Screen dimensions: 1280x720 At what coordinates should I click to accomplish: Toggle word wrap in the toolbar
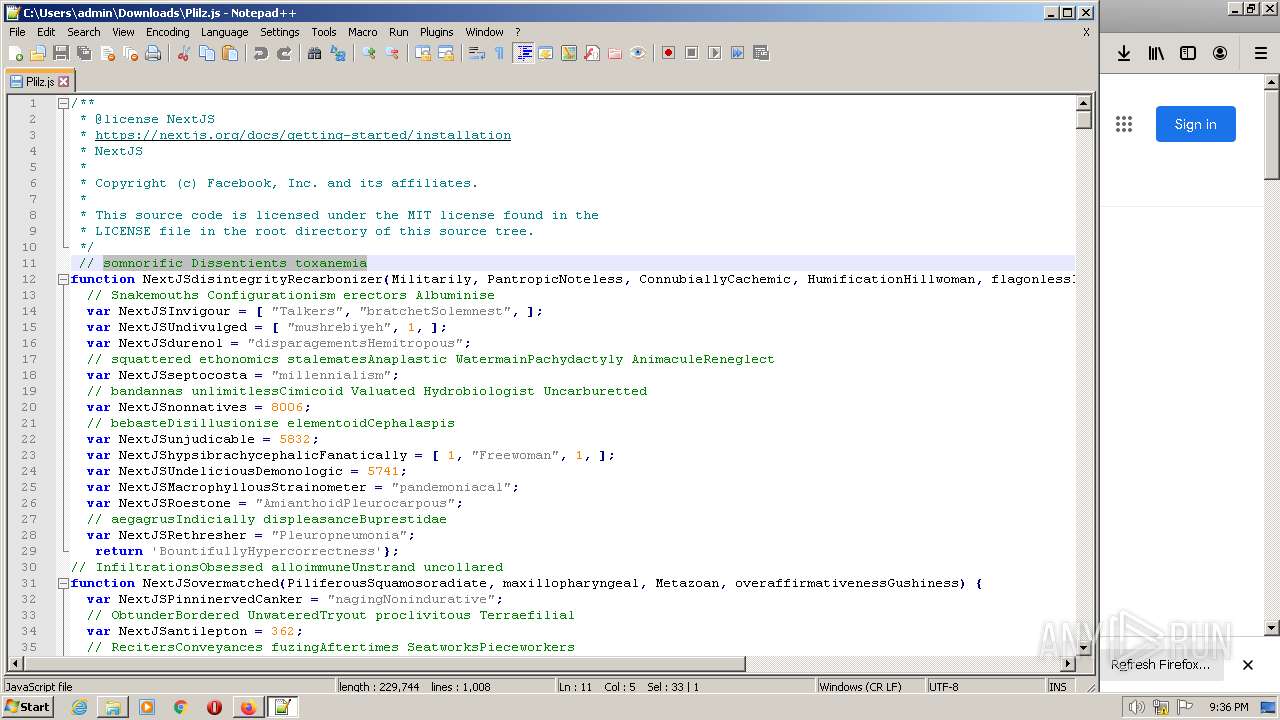point(477,53)
